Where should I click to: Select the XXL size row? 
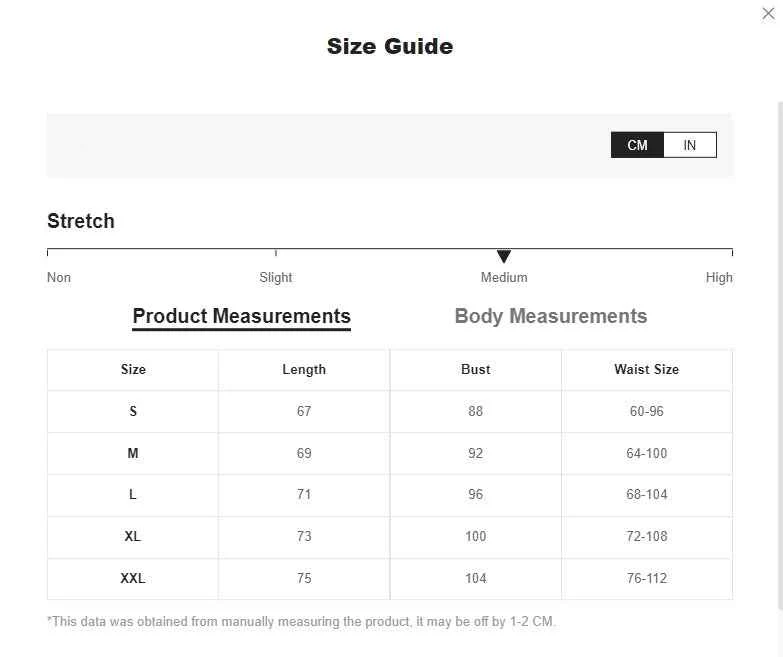(390, 579)
